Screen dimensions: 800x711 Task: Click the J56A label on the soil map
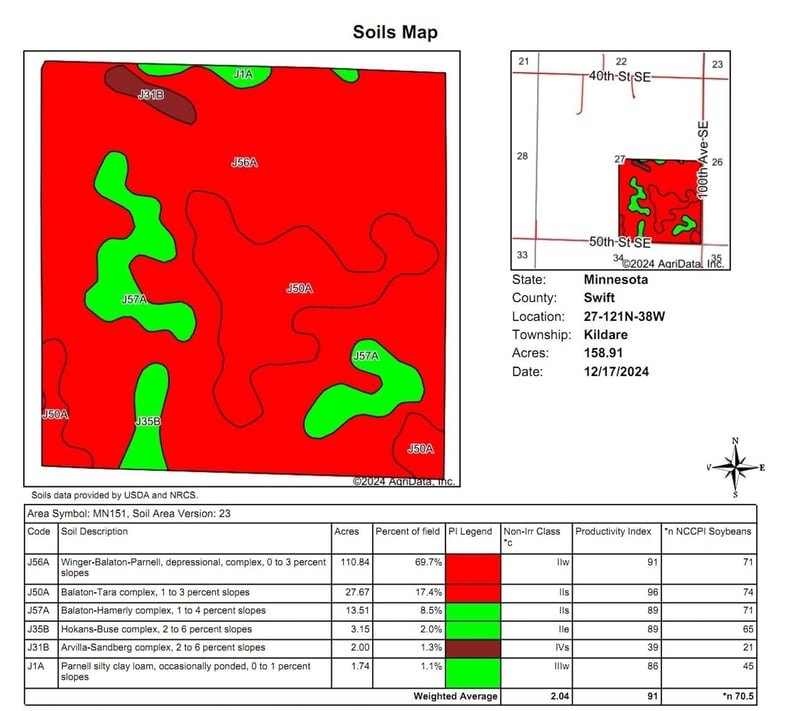tap(244, 163)
